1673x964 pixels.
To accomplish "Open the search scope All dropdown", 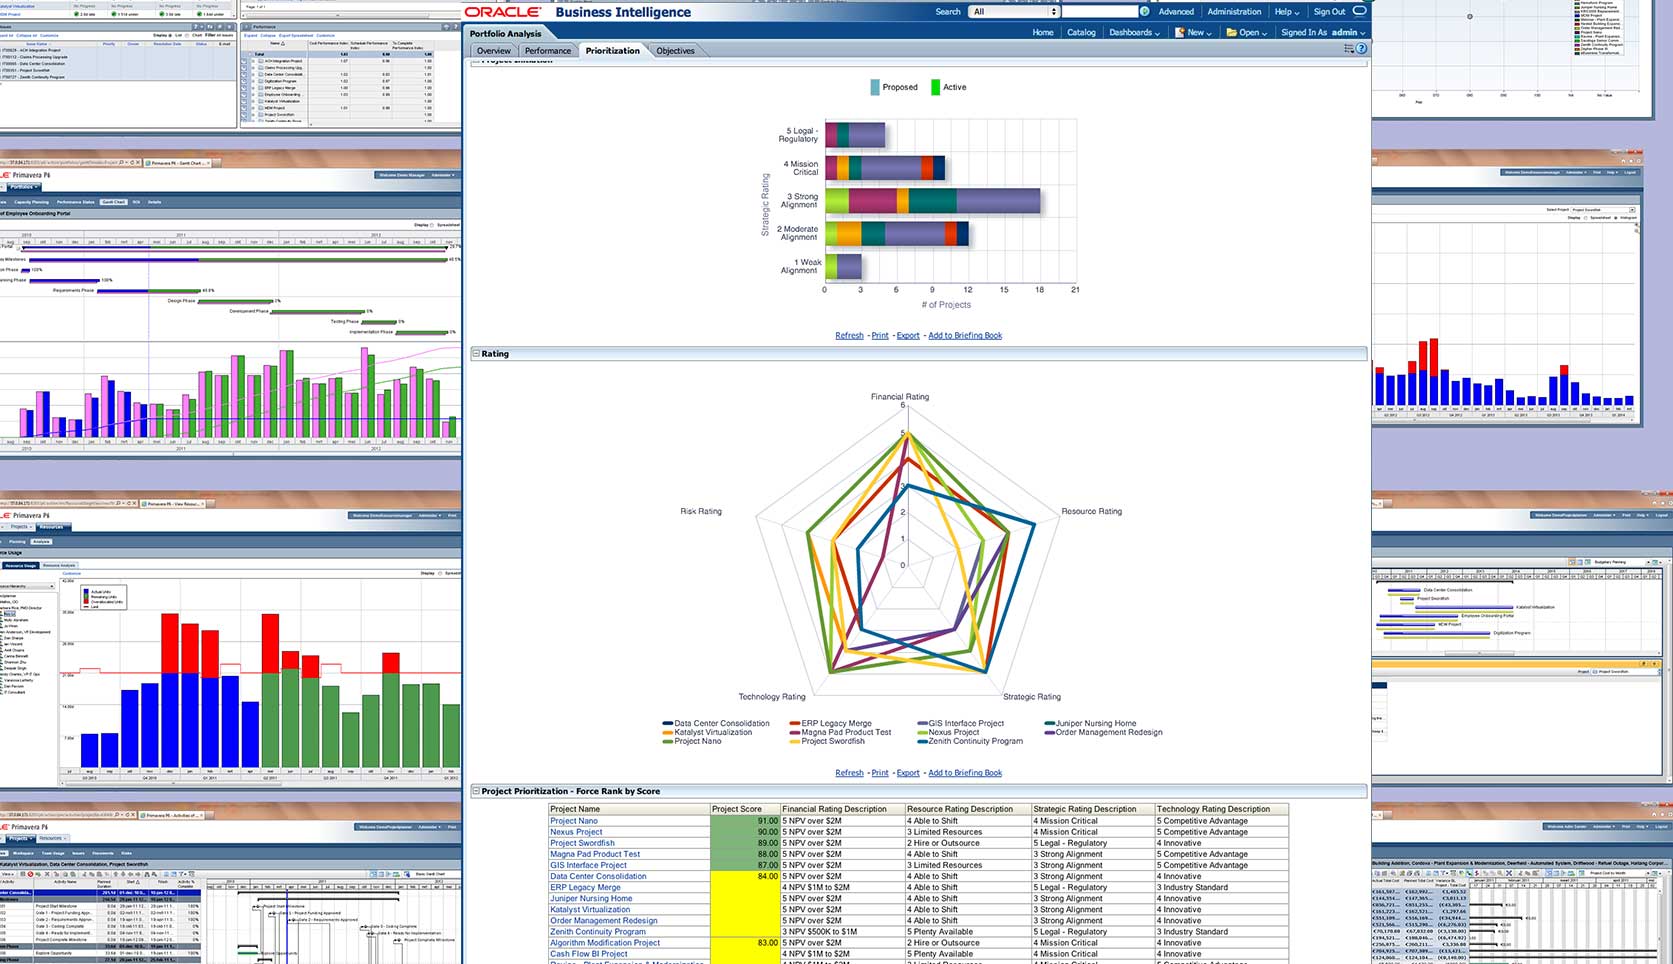I will click(1013, 12).
